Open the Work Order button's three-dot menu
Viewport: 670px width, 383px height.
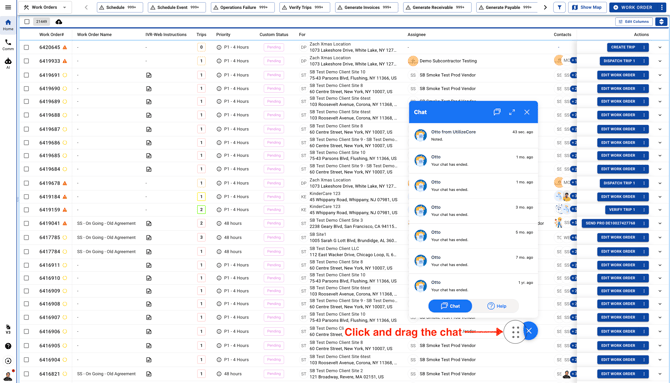point(662,7)
